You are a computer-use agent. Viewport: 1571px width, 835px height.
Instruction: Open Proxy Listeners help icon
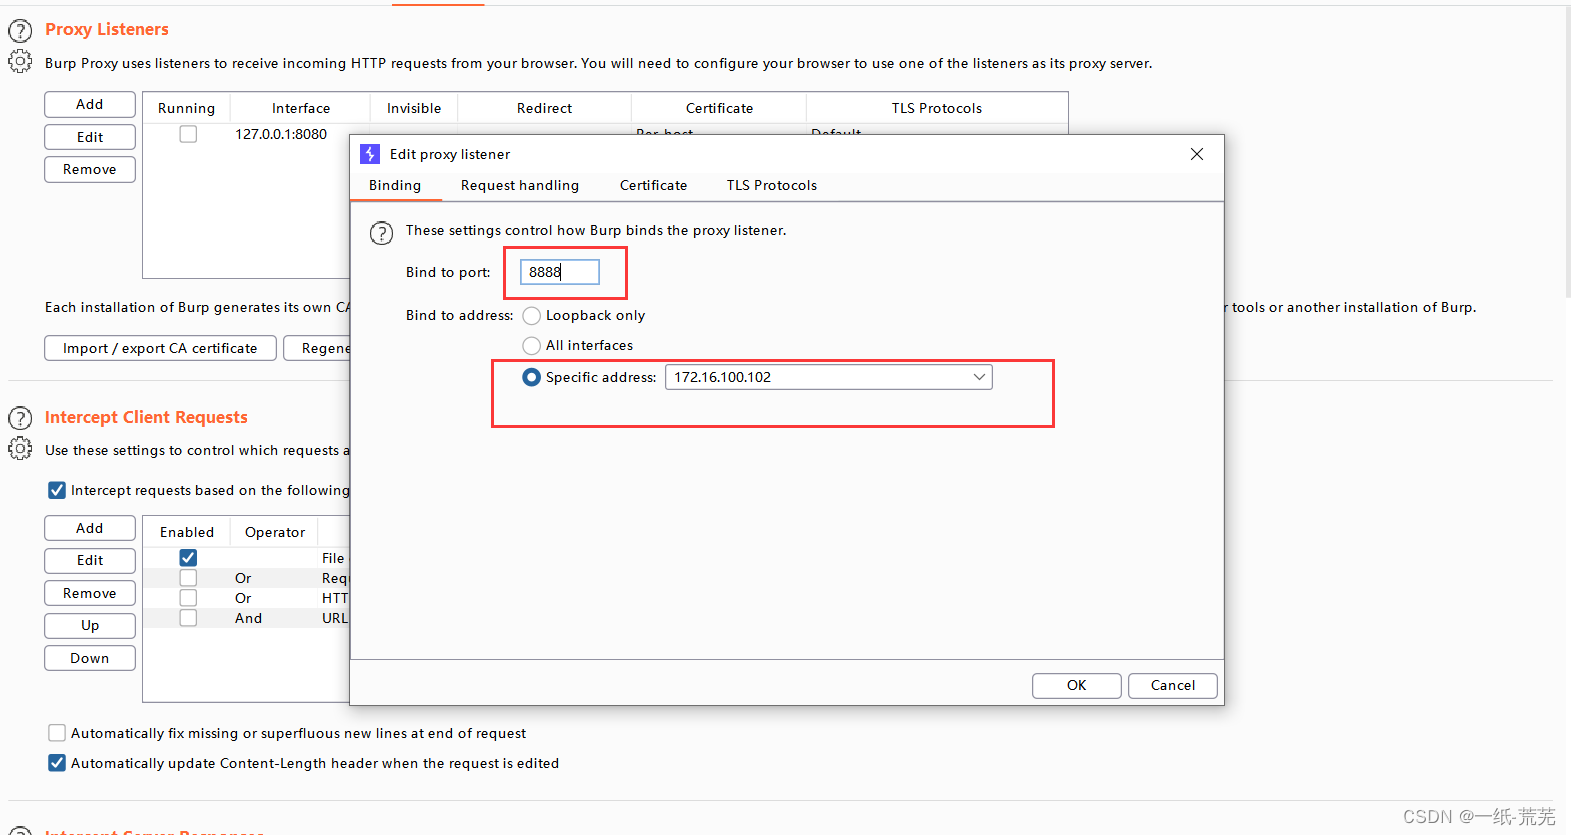pyautogui.click(x=20, y=31)
